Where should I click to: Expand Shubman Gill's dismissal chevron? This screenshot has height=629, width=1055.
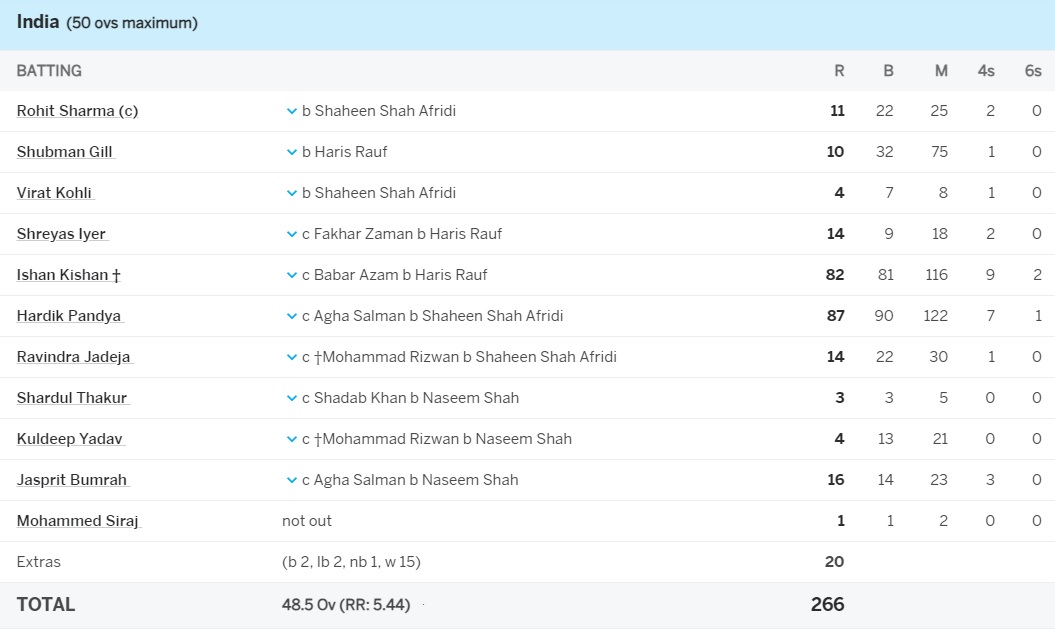click(291, 153)
